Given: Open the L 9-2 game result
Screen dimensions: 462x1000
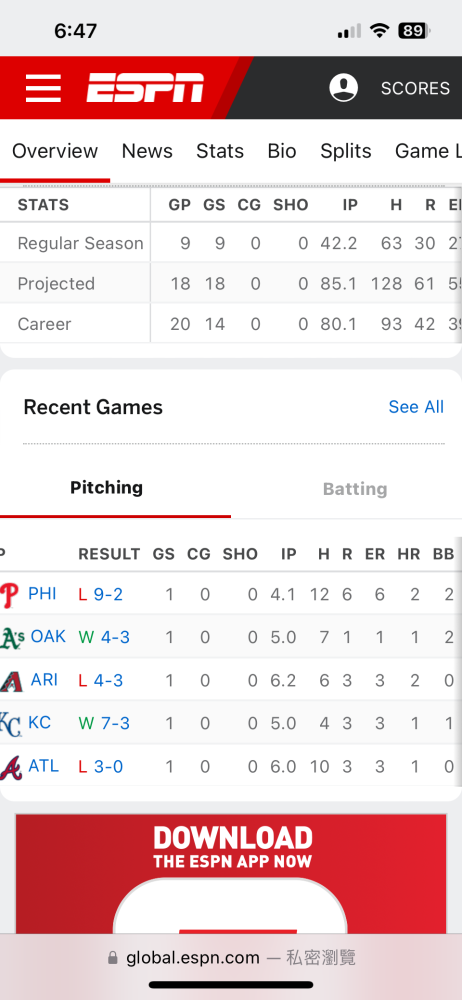Looking at the screenshot, I should pyautogui.click(x=101, y=594).
